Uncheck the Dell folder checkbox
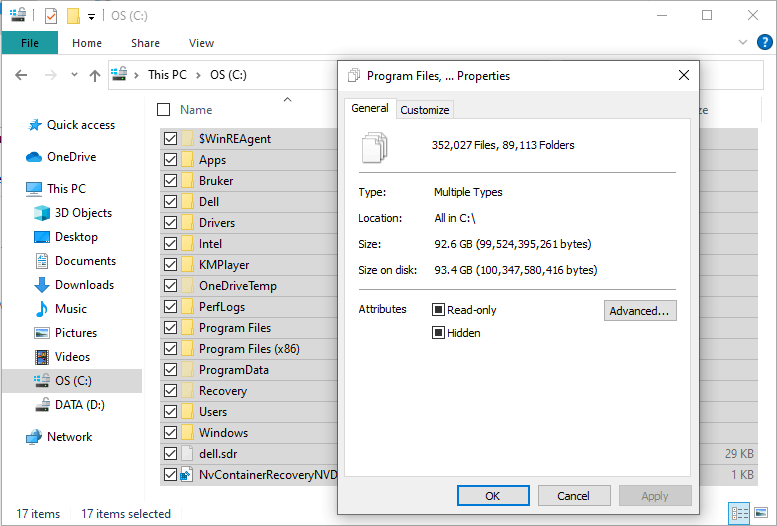This screenshot has width=777, height=526. coord(170,202)
